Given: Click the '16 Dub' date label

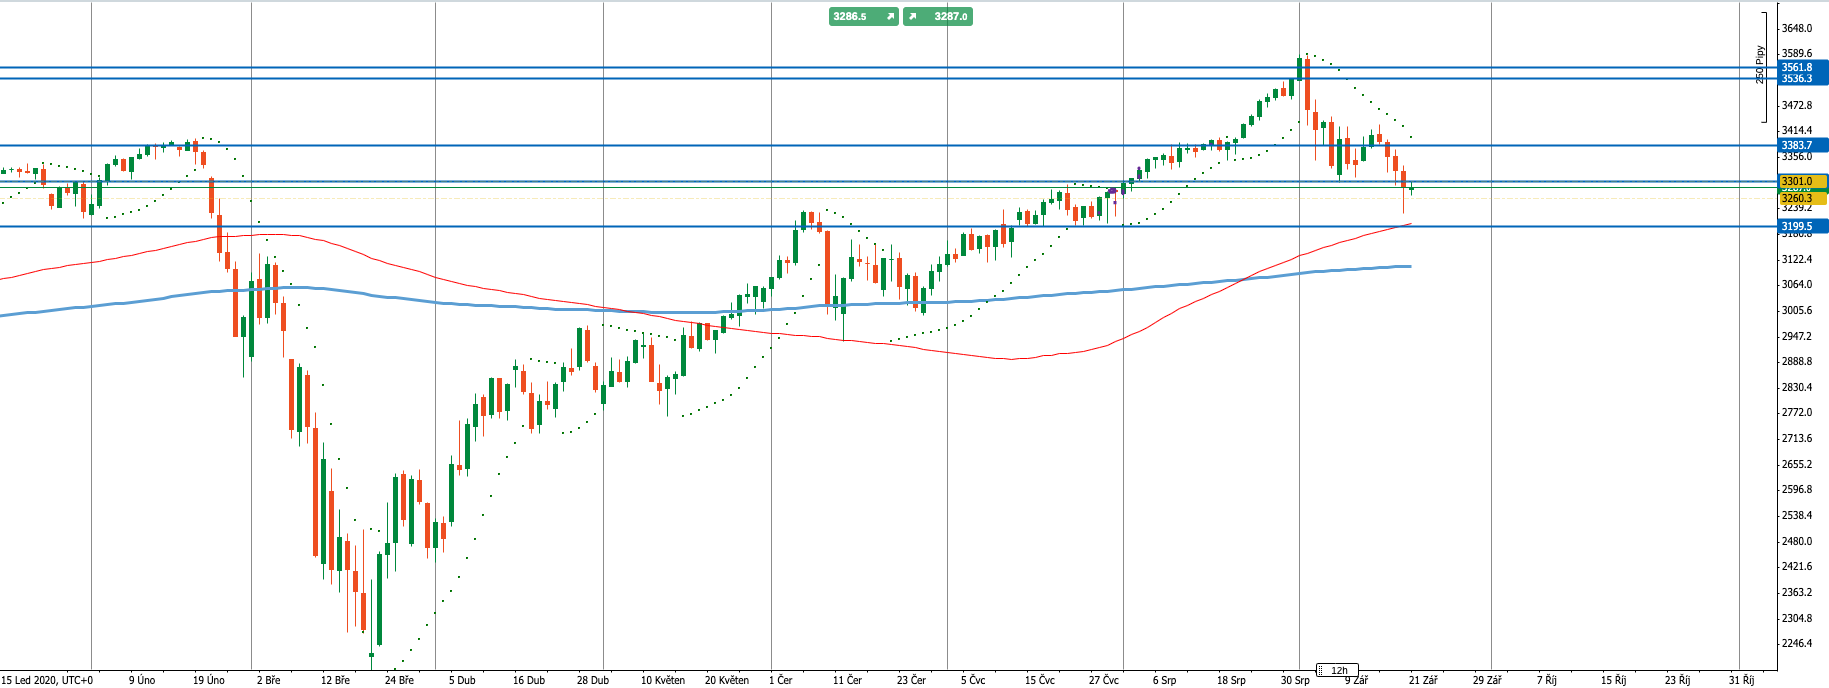Looking at the screenshot, I should pyautogui.click(x=529, y=680).
